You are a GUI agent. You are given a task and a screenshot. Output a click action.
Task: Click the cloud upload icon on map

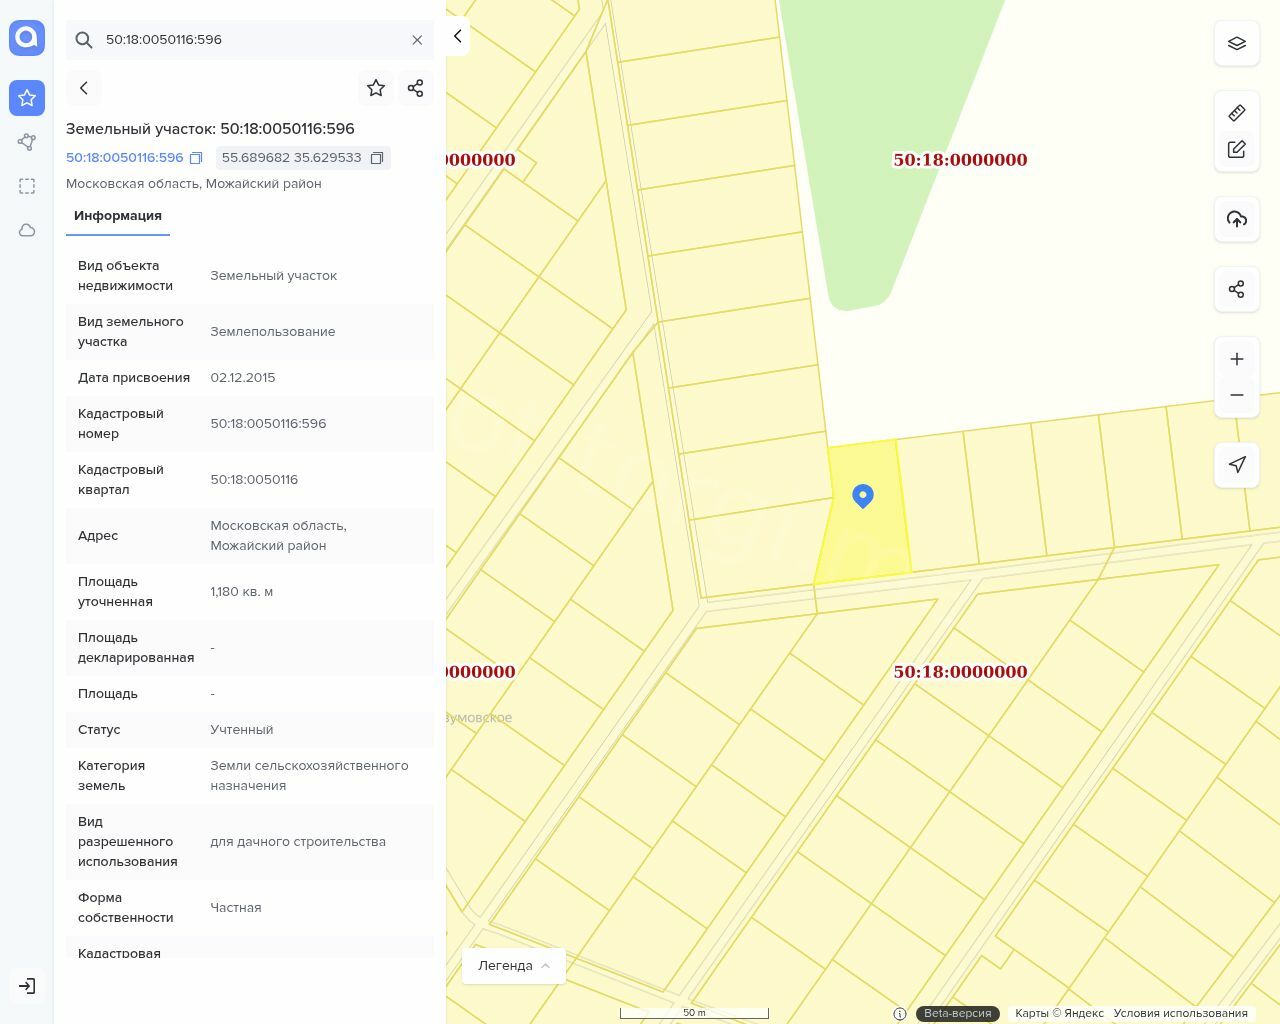pos(1236,219)
